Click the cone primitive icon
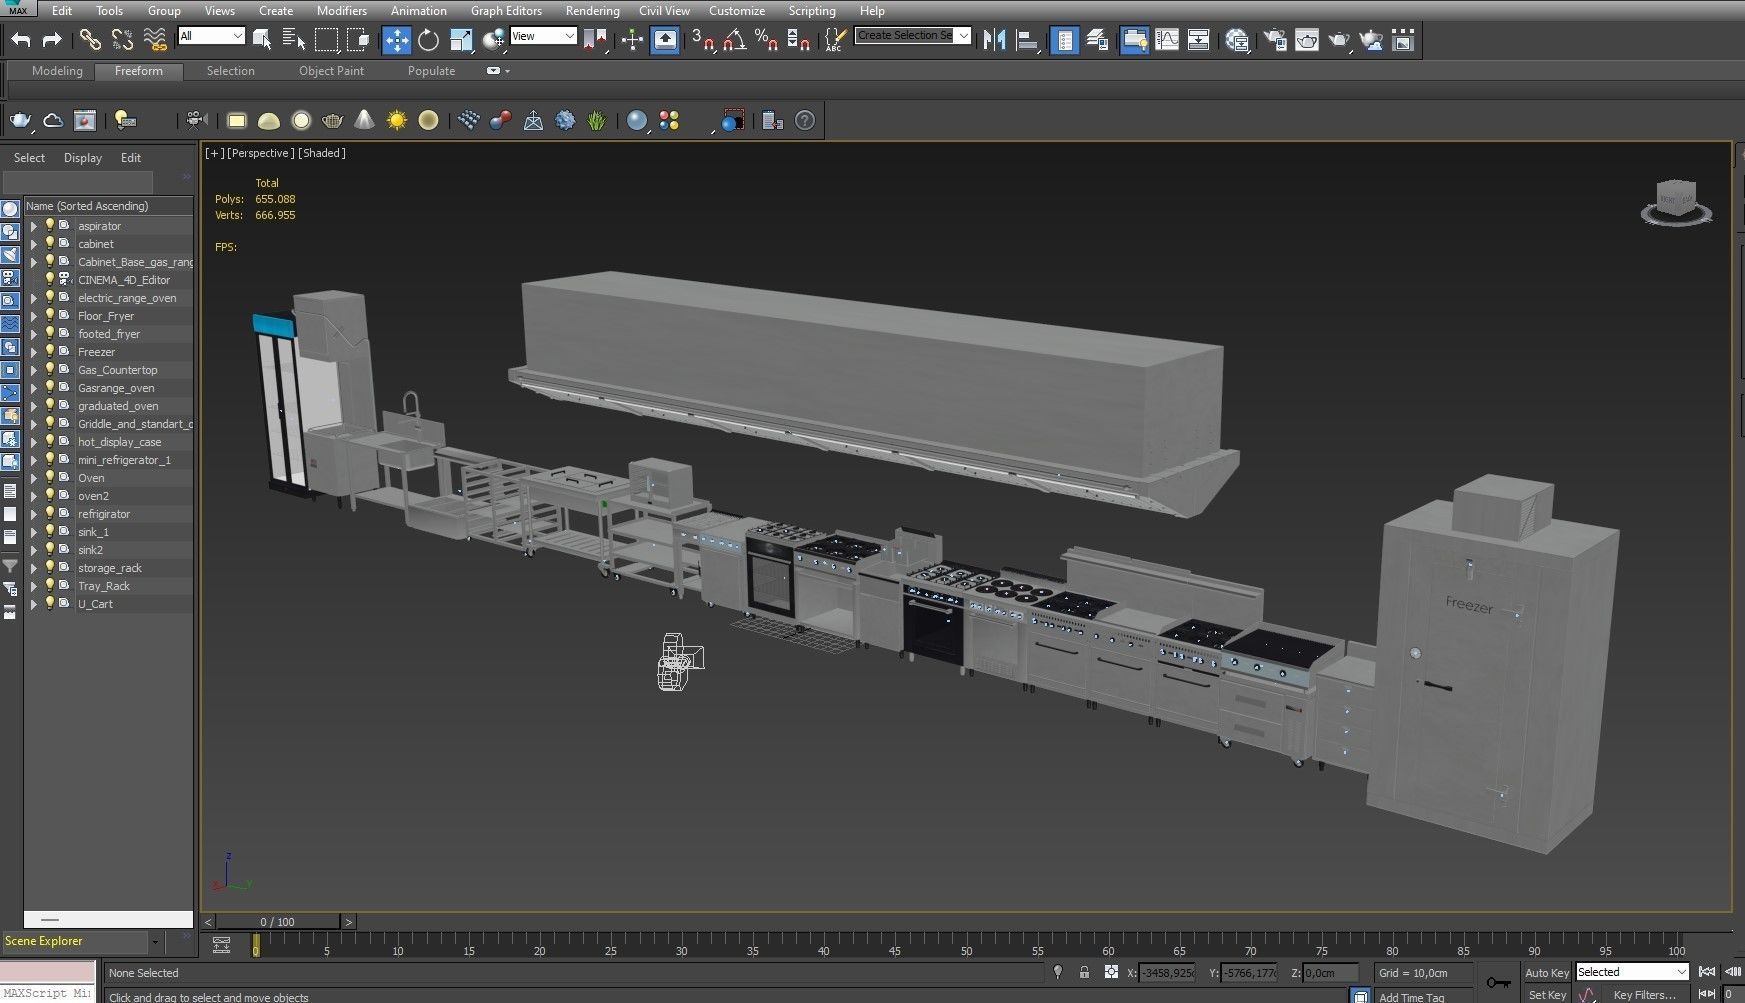 click(365, 121)
